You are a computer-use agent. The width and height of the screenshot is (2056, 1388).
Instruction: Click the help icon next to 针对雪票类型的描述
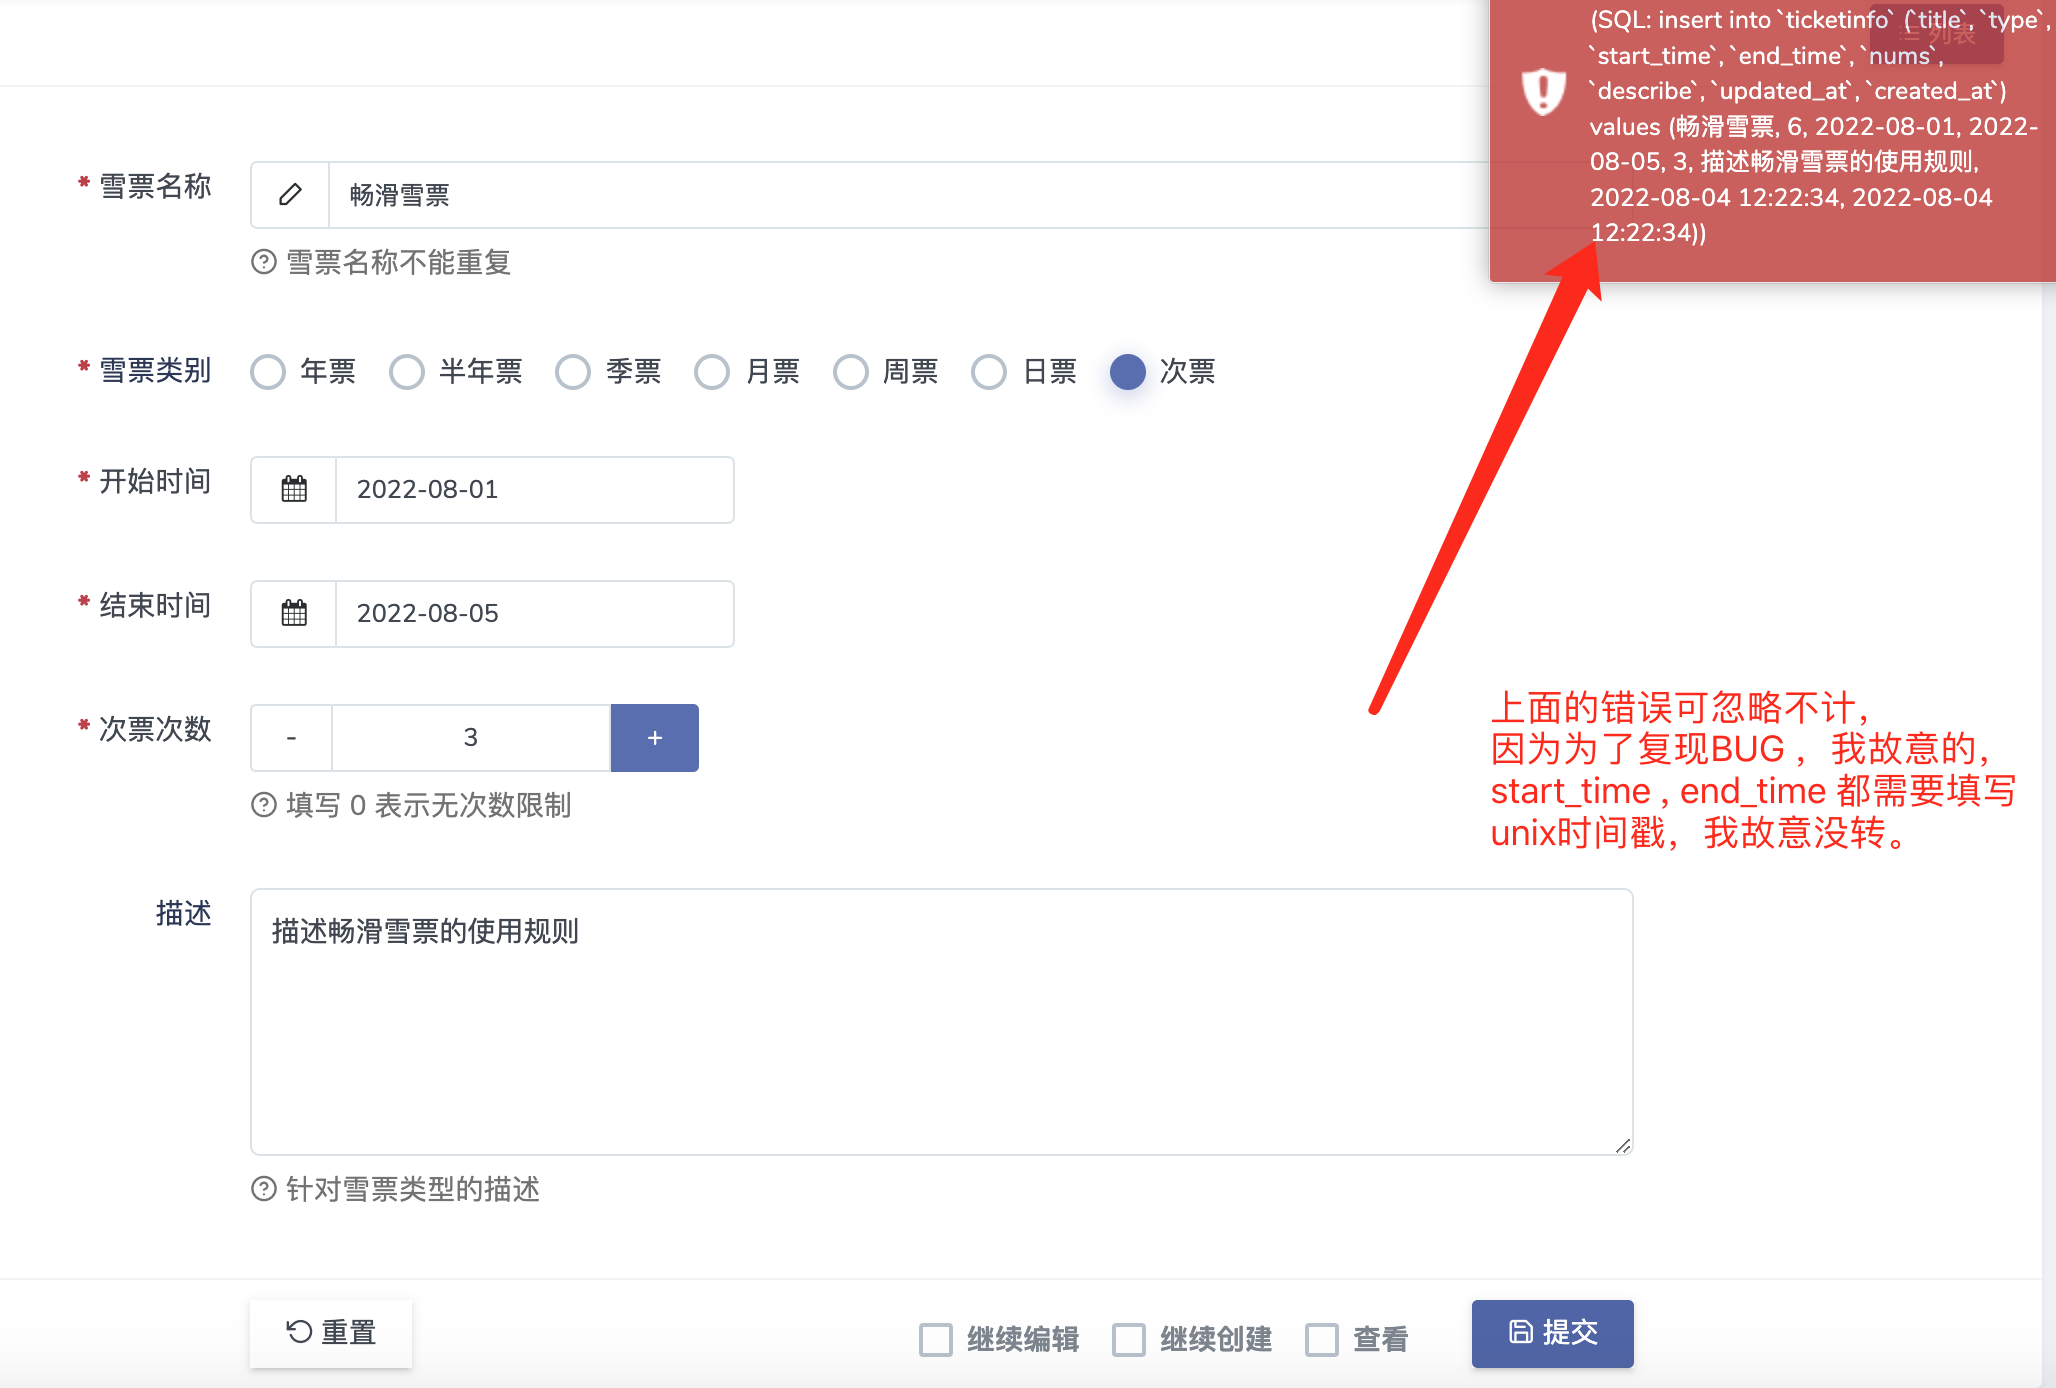[264, 1189]
